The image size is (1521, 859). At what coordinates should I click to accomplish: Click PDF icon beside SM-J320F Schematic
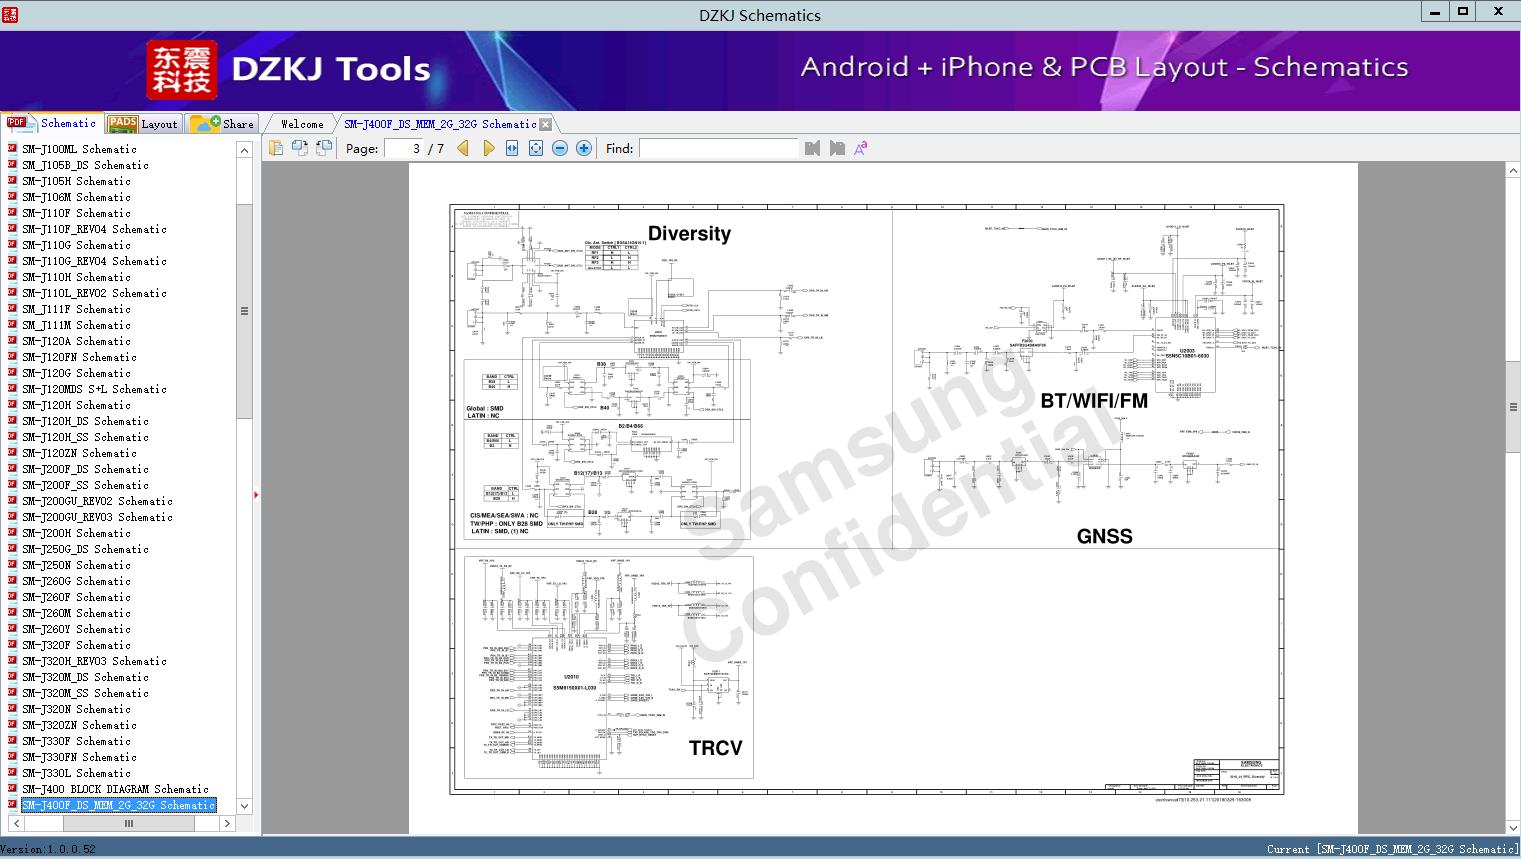pyautogui.click(x=12, y=645)
